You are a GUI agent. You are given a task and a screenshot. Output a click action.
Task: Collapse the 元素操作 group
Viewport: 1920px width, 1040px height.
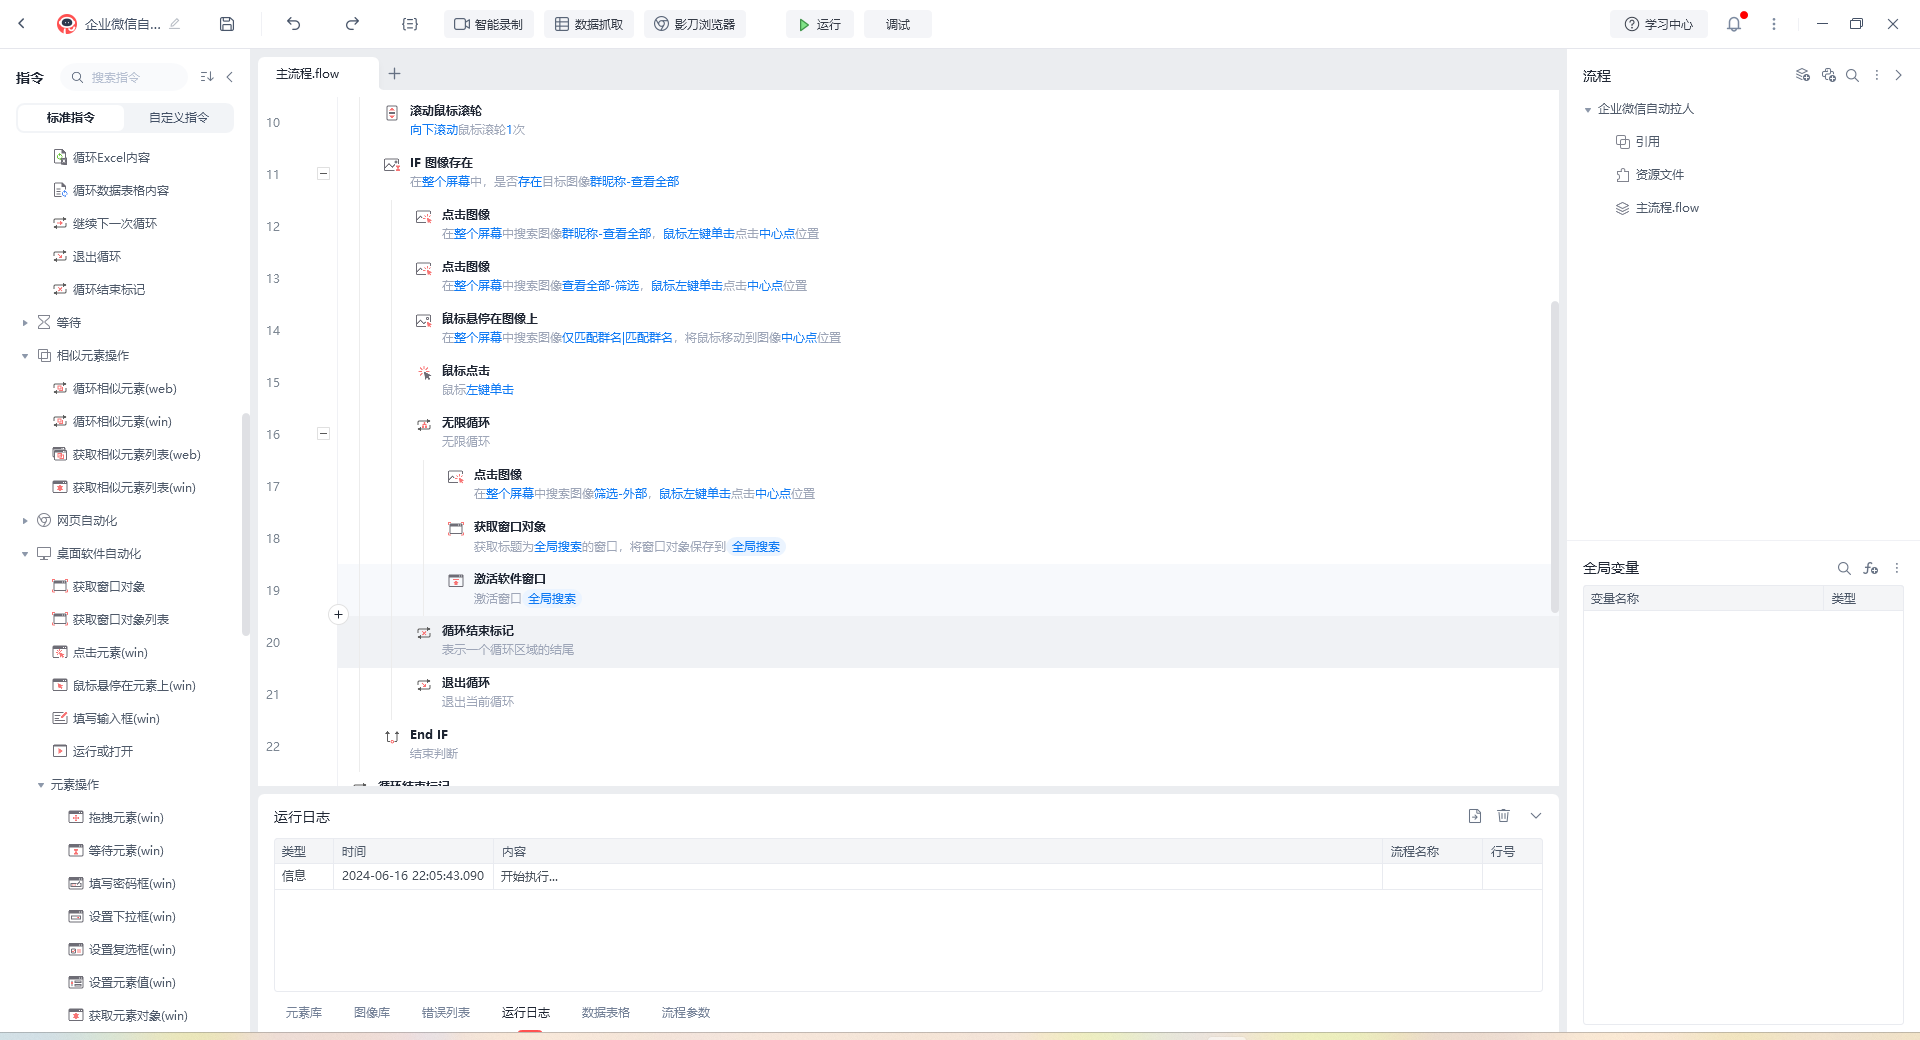[x=41, y=785]
